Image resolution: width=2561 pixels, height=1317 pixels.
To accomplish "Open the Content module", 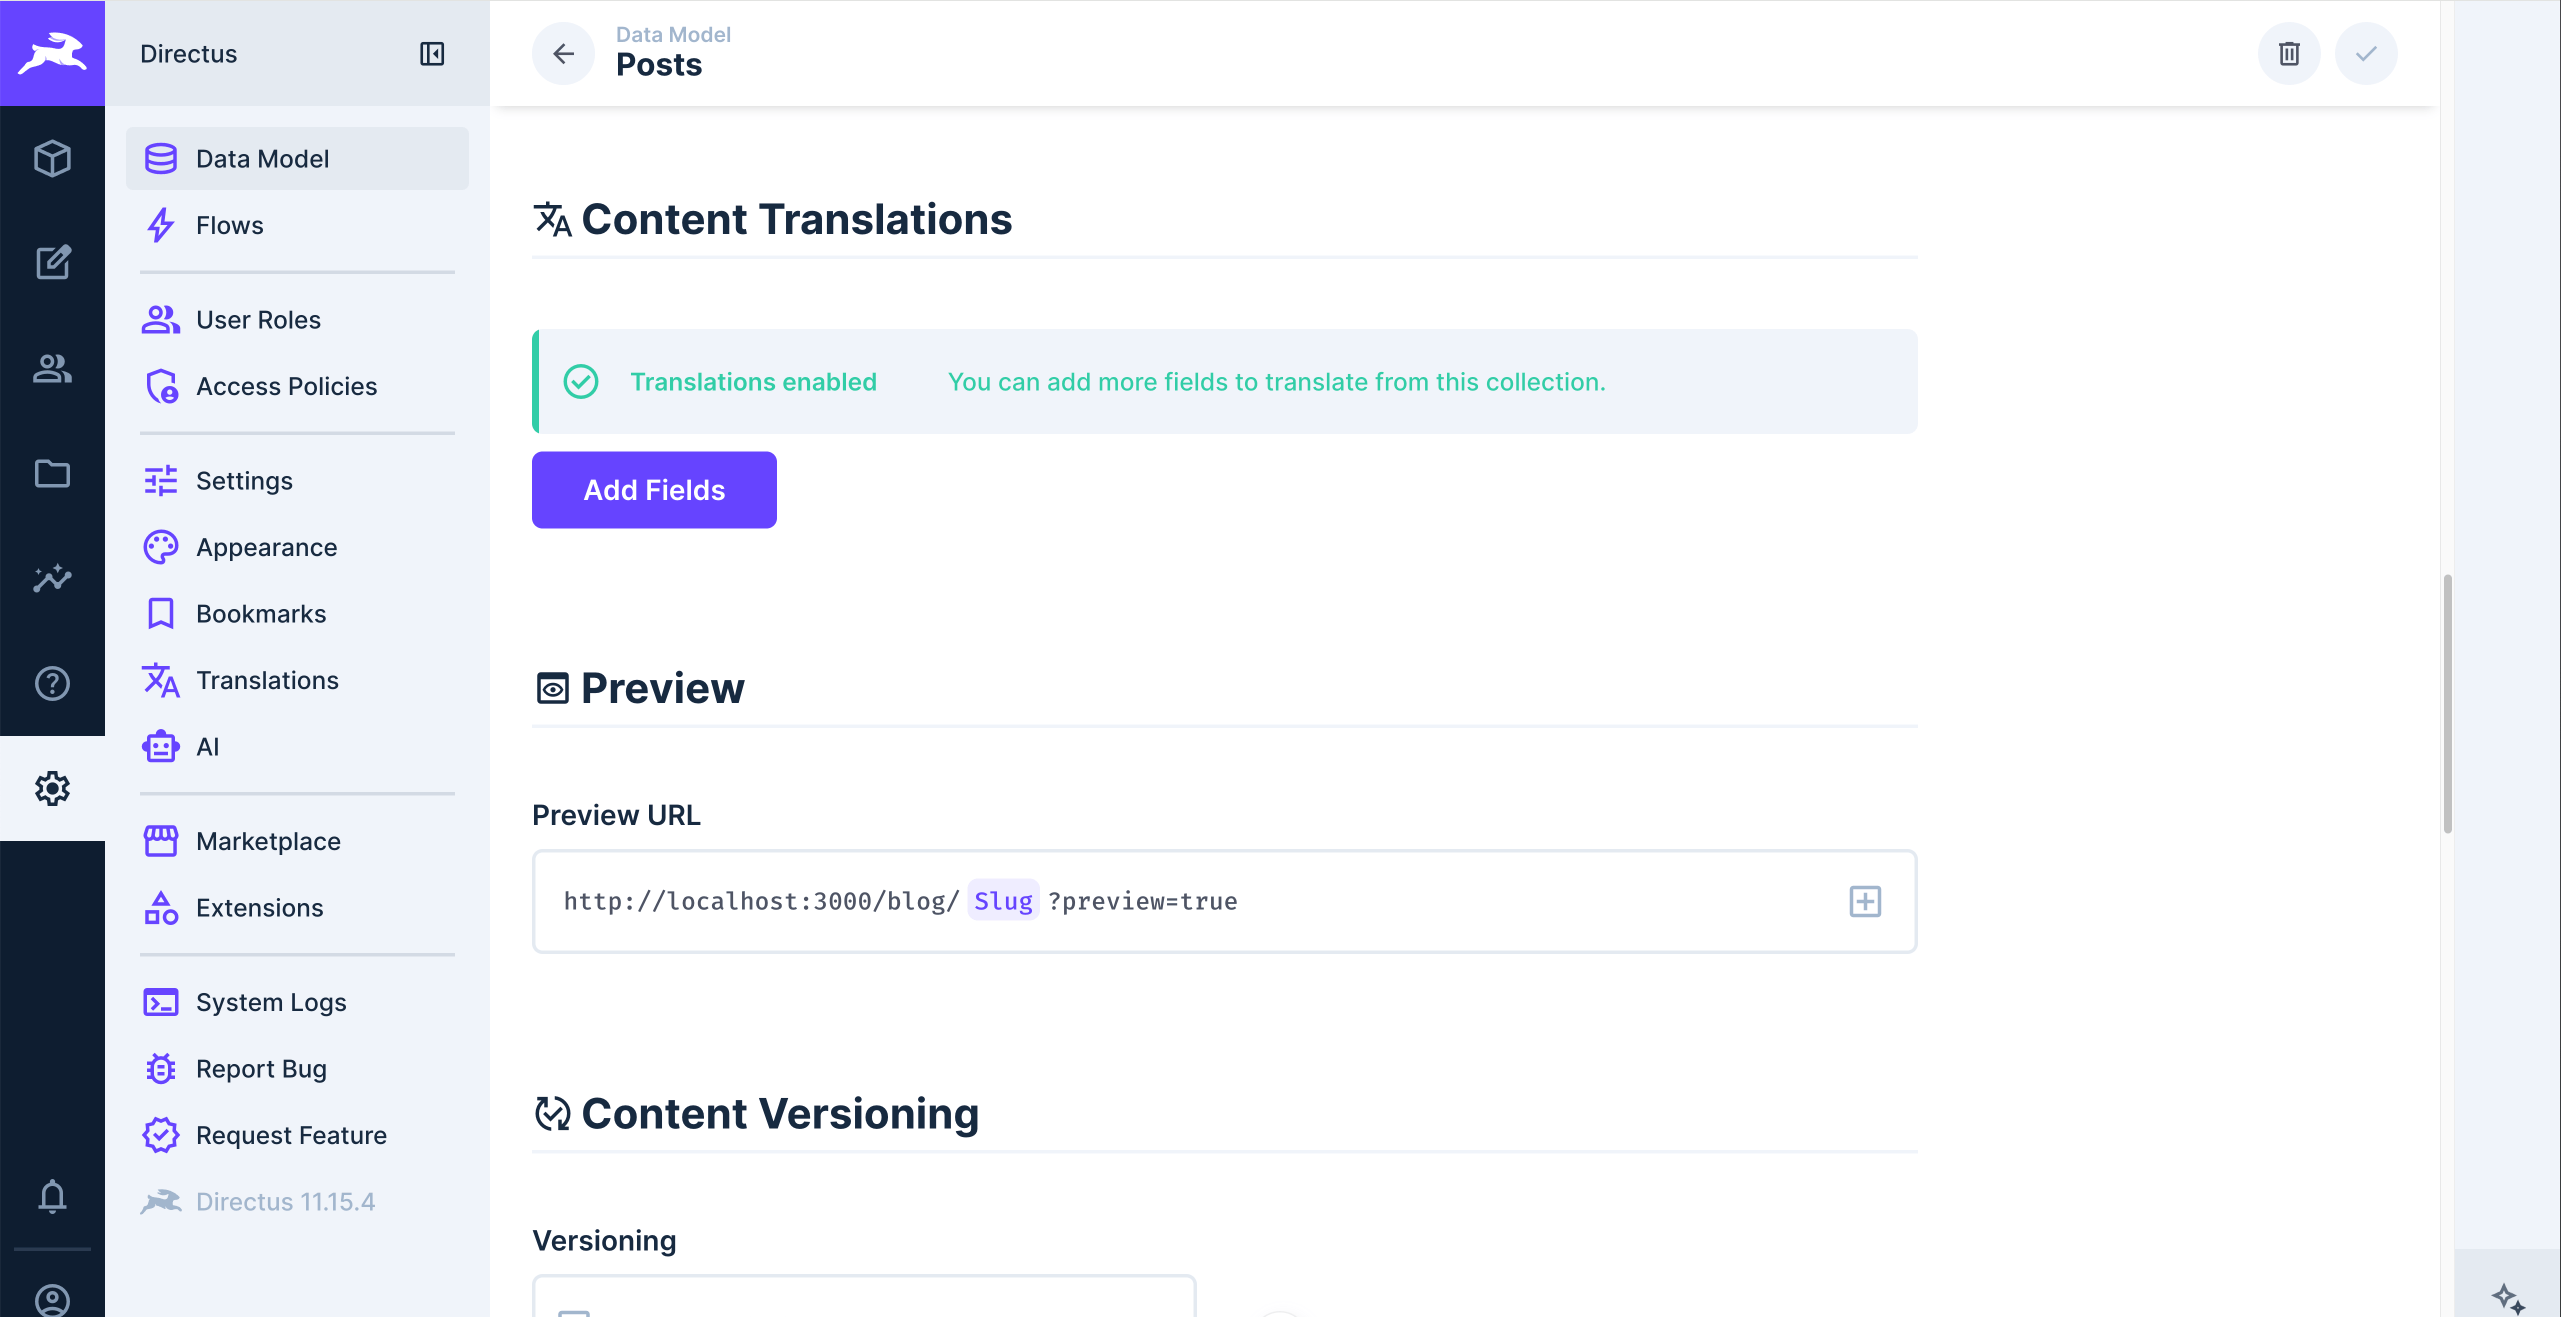I will pyautogui.click(x=52, y=263).
